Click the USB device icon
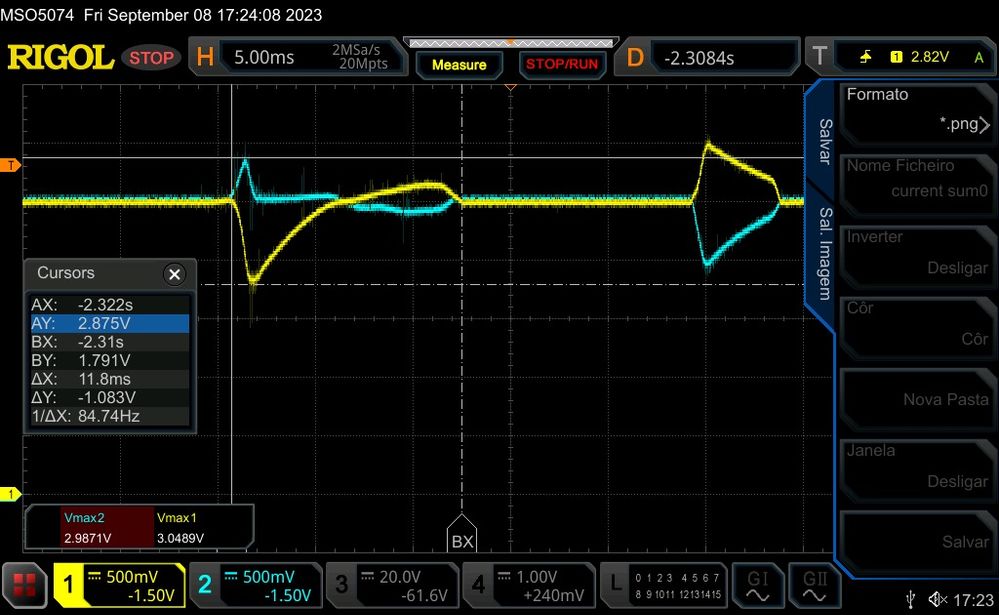 pos(910,599)
